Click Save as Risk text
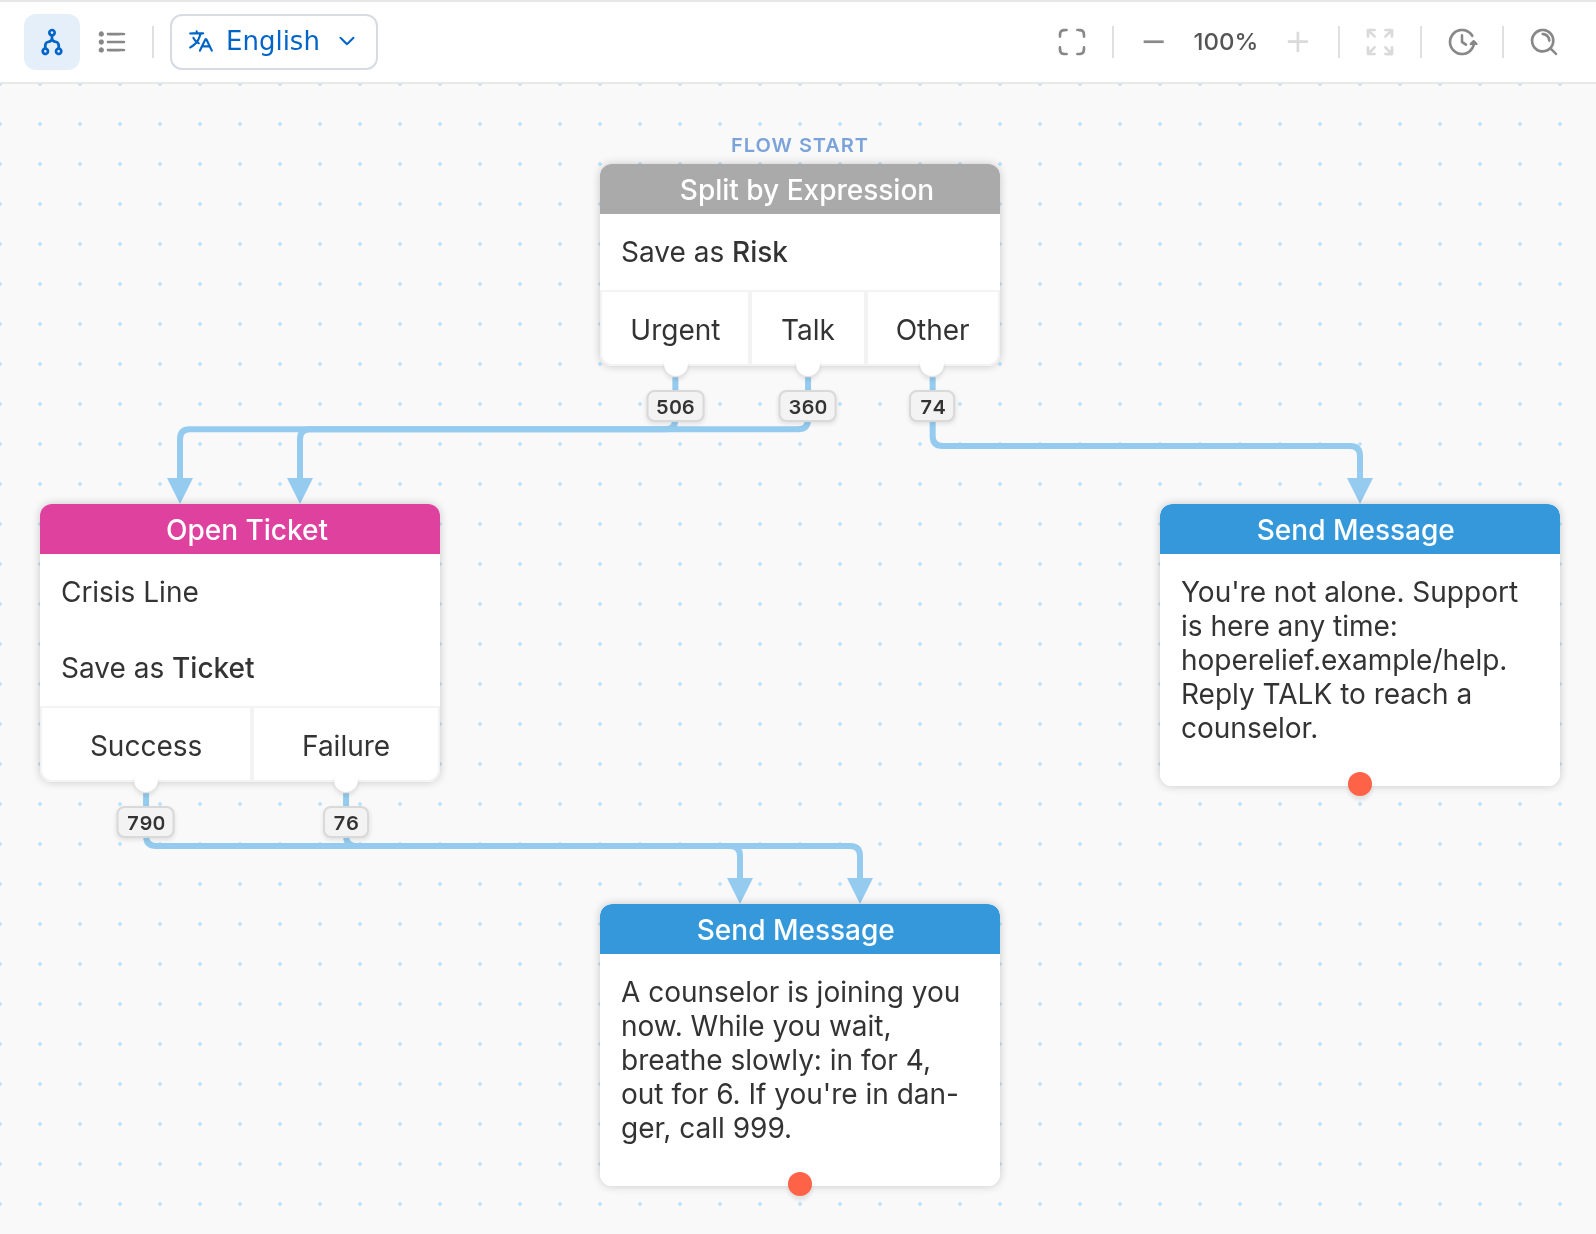The image size is (1596, 1234). click(704, 252)
